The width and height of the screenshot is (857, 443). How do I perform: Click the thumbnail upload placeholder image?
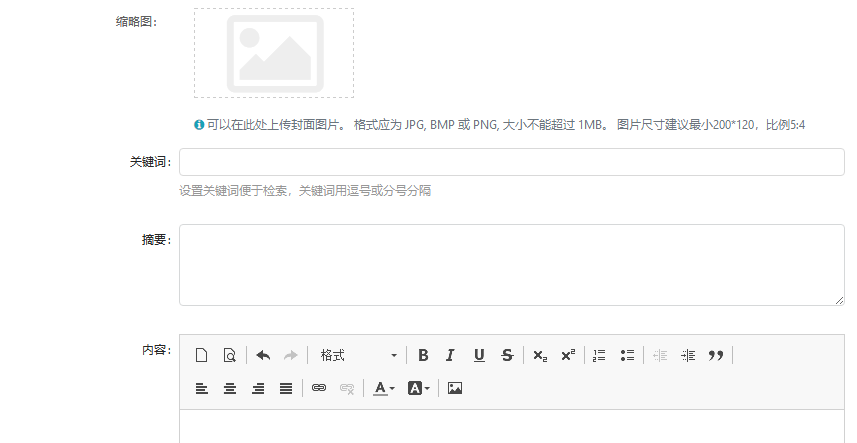click(274, 53)
